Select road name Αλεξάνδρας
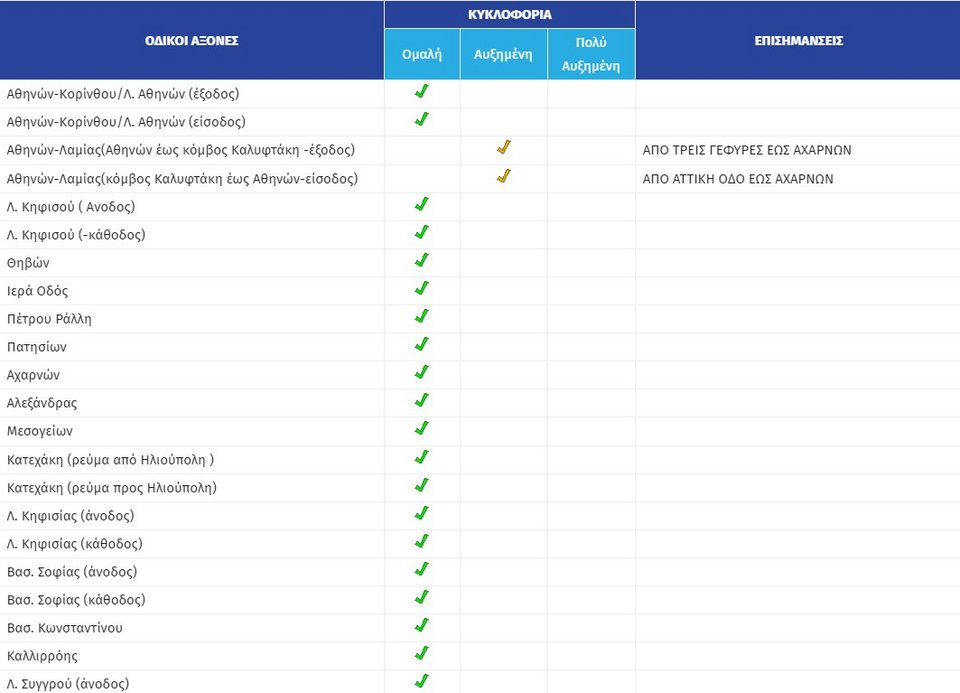The height and width of the screenshot is (693, 960). 42,403
